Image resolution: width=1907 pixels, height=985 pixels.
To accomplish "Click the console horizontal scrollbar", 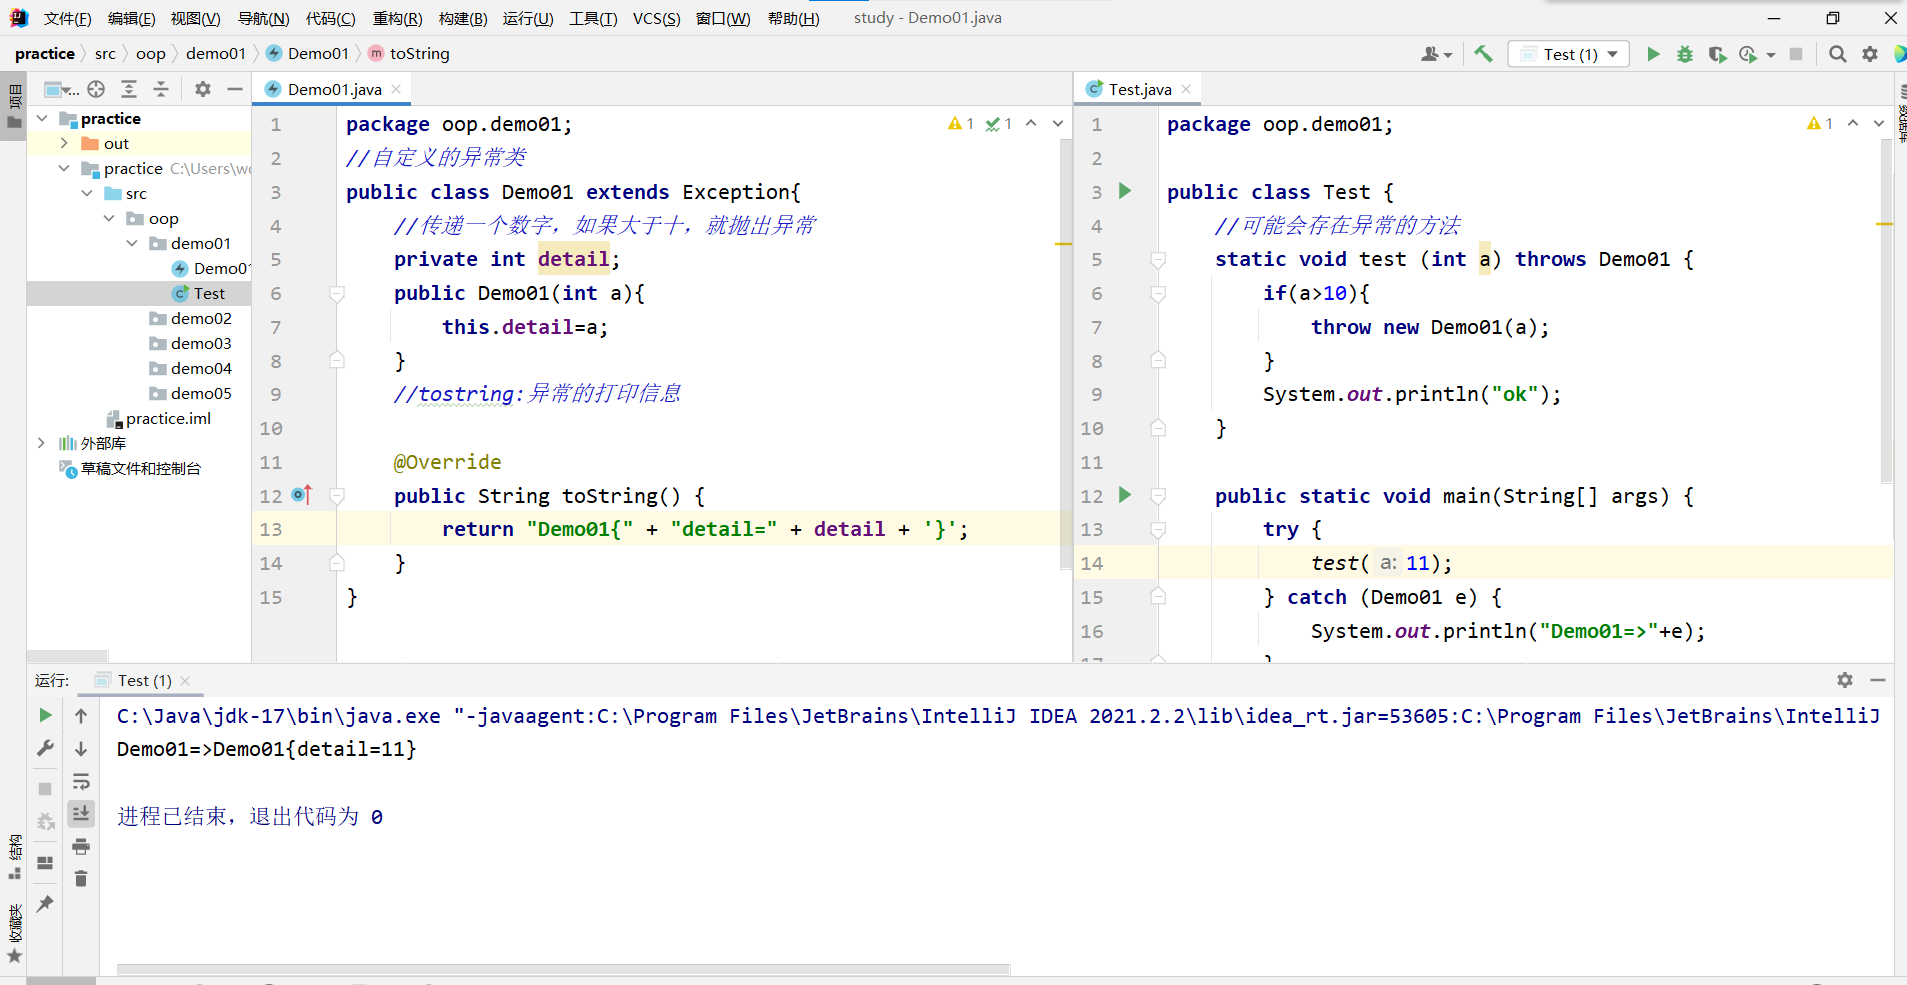I will pyautogui.click(x=563, y=969).
